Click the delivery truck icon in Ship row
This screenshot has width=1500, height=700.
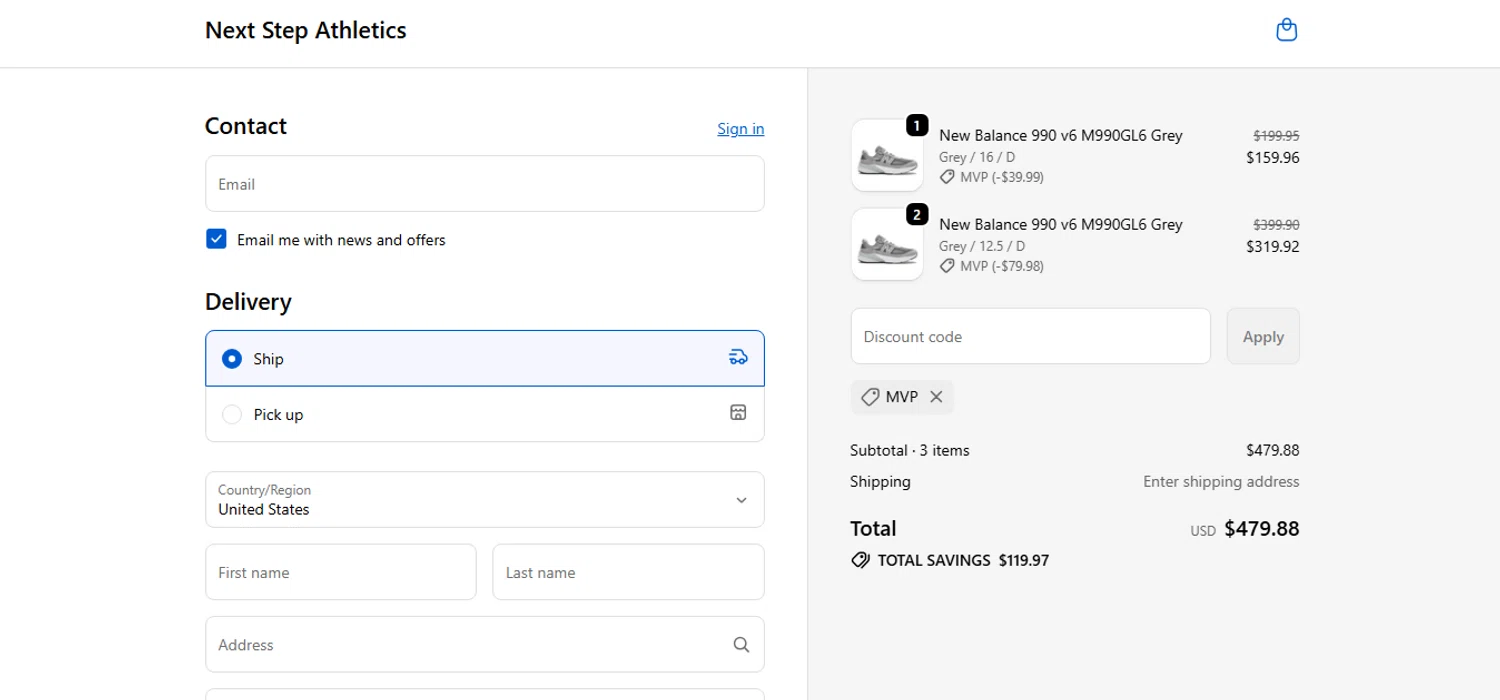click(738, 357)
